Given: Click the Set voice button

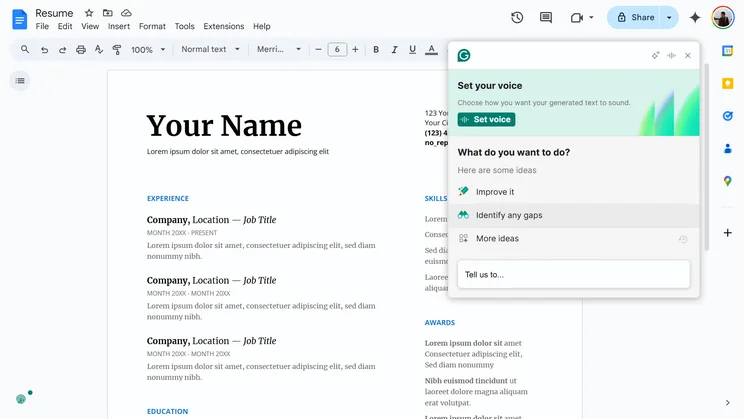Looking at the screenshot, I should (x=486, y=120).
